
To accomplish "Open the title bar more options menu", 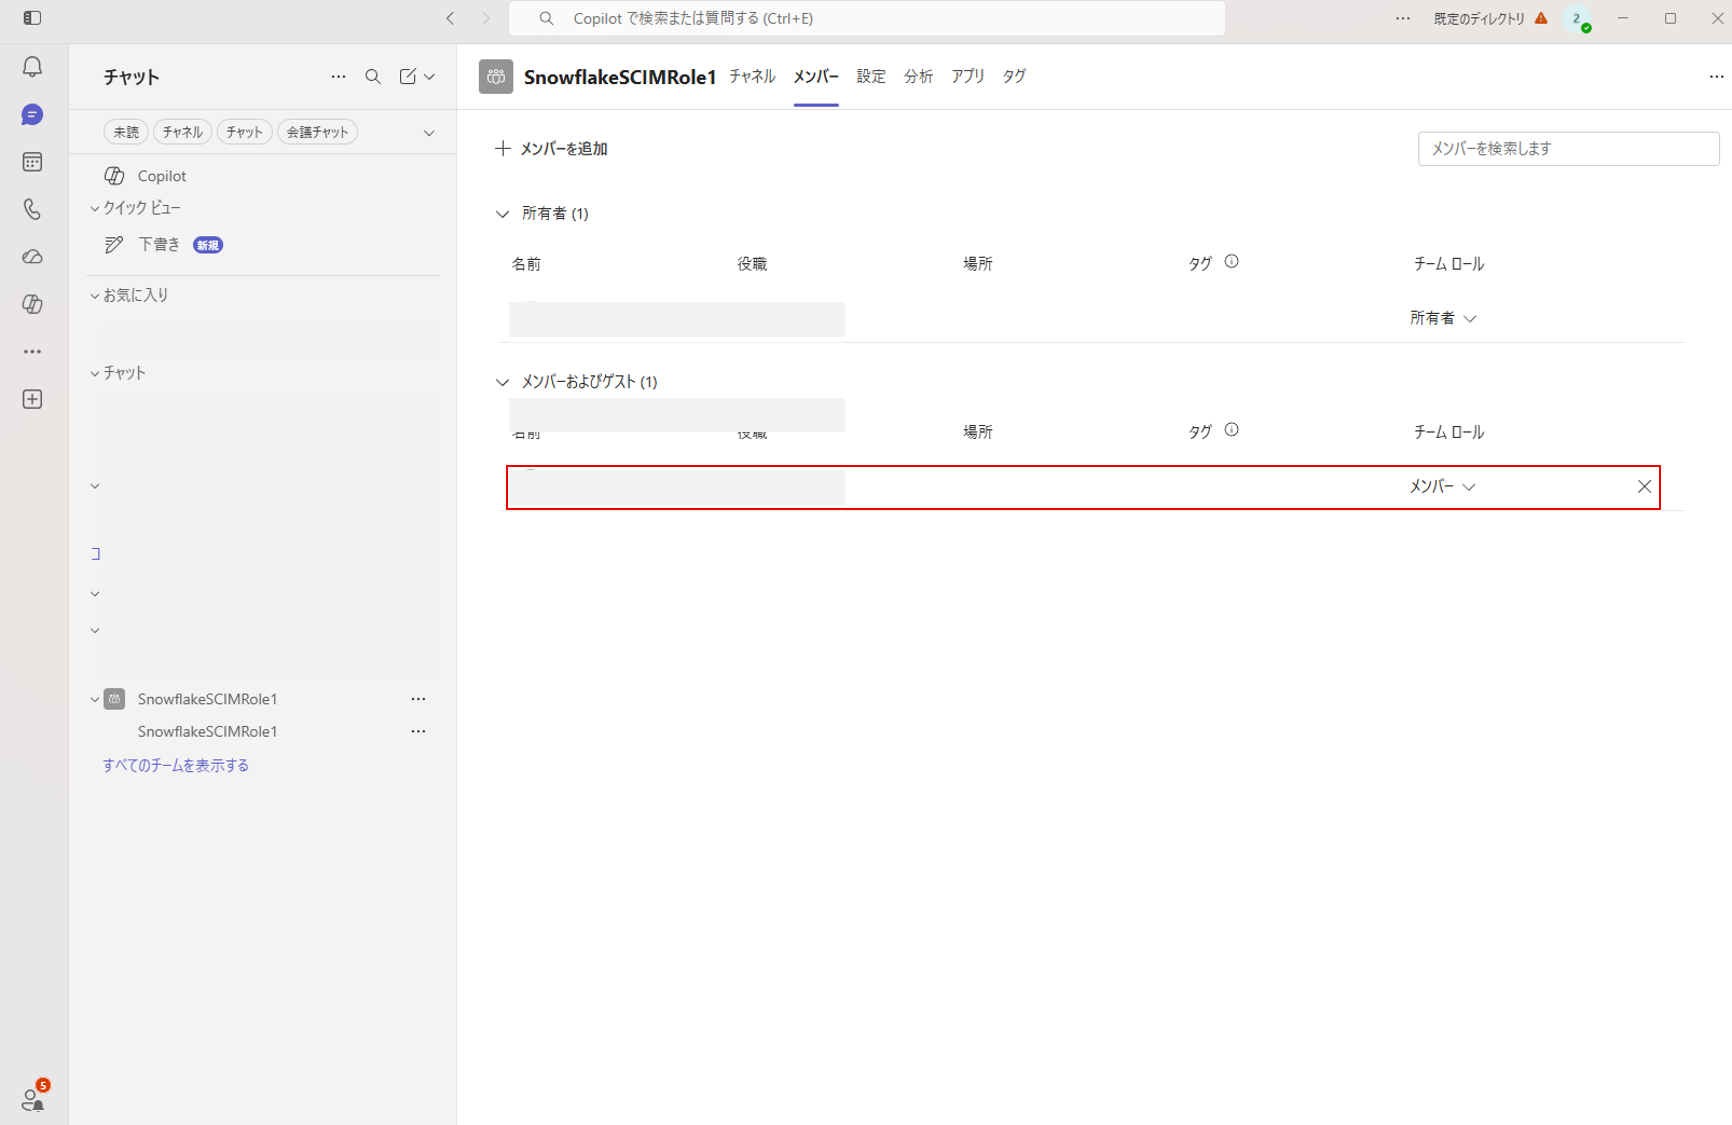I will coord(1403,18).
